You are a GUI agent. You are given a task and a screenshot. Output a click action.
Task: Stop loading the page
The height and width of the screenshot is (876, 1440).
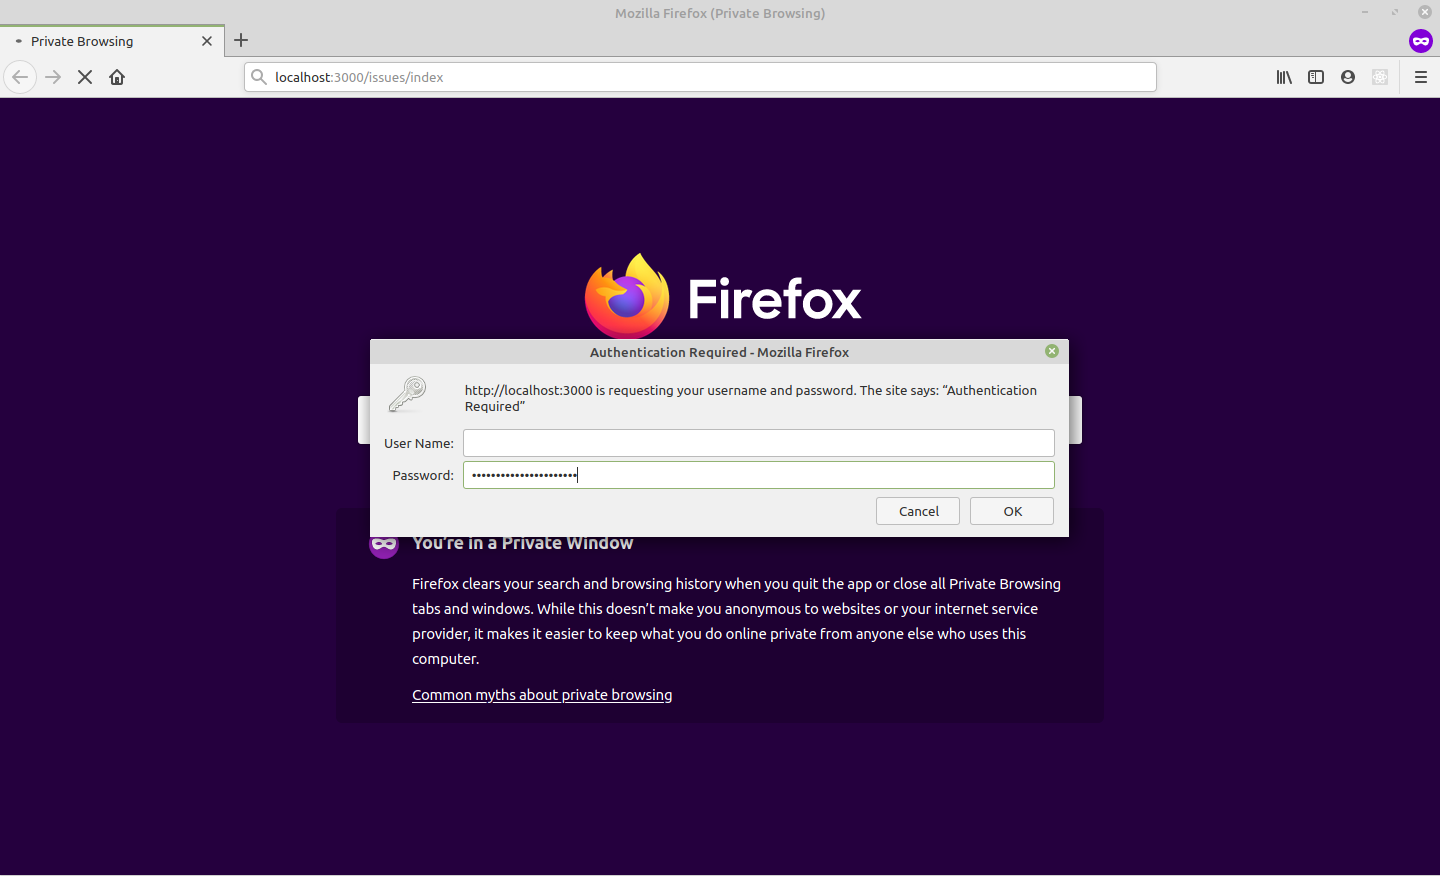pos(84,77)
